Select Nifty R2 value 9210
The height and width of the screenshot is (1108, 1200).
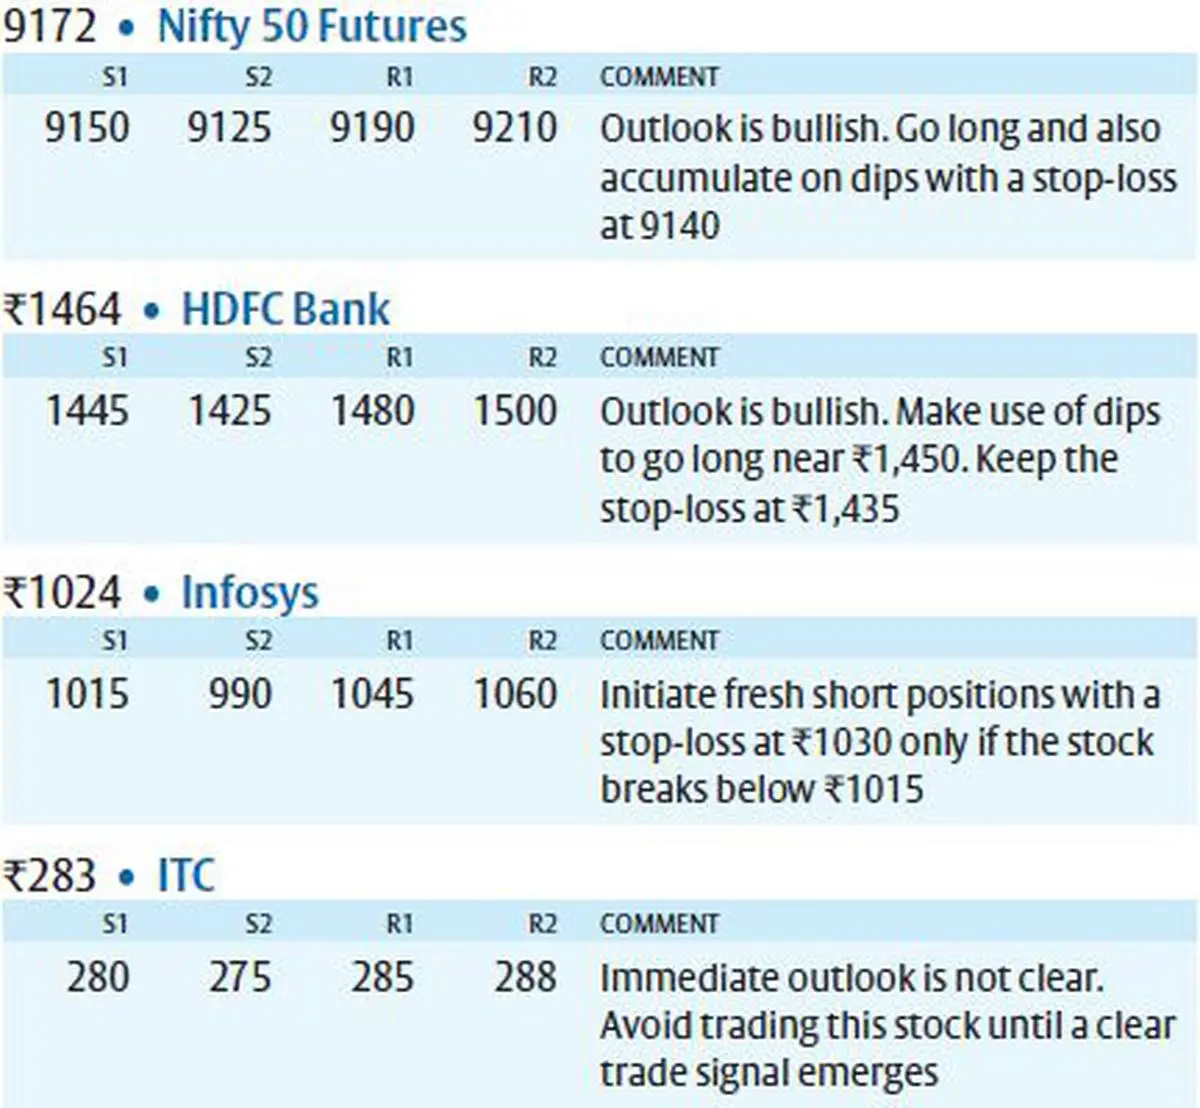515,128
